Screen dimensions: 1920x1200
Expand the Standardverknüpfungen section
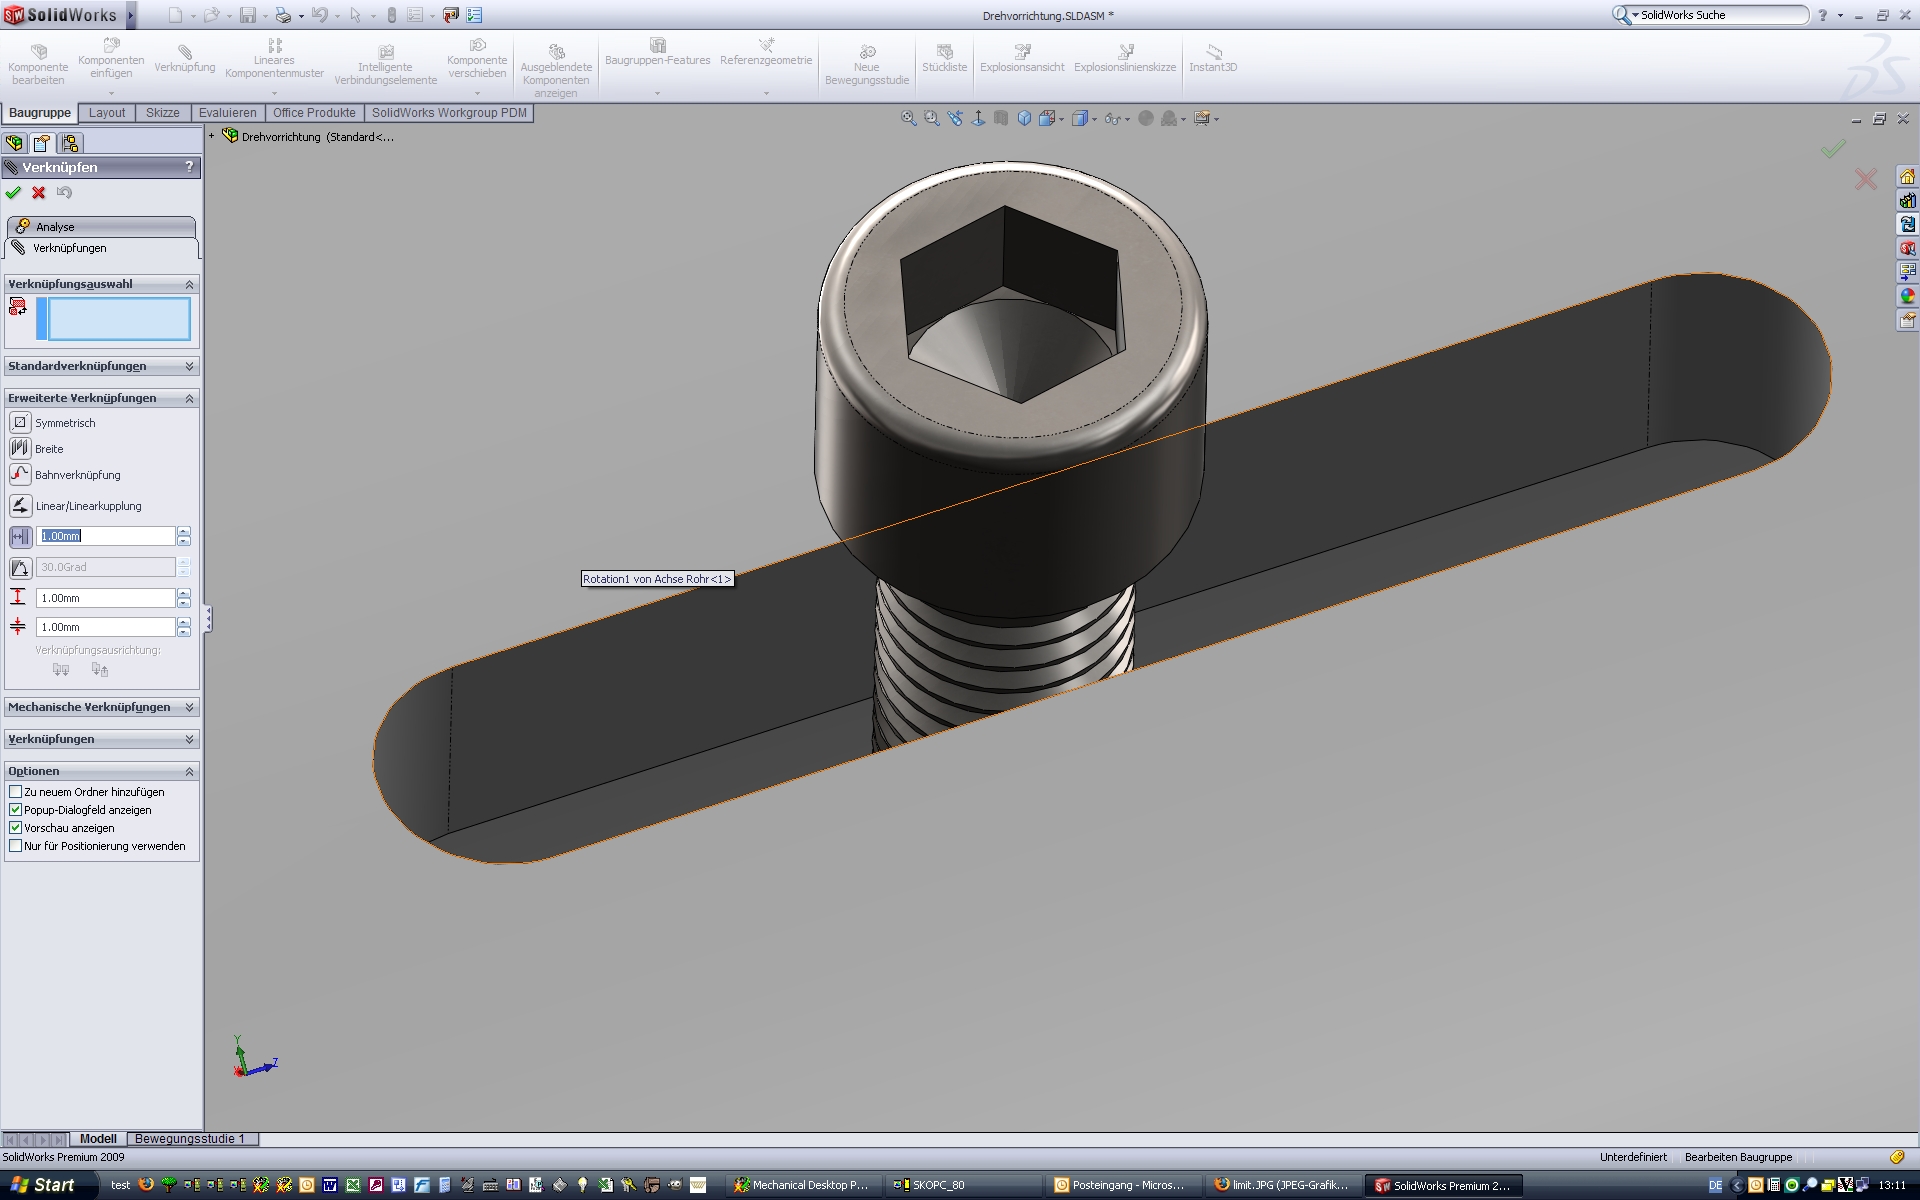(189, 366)
